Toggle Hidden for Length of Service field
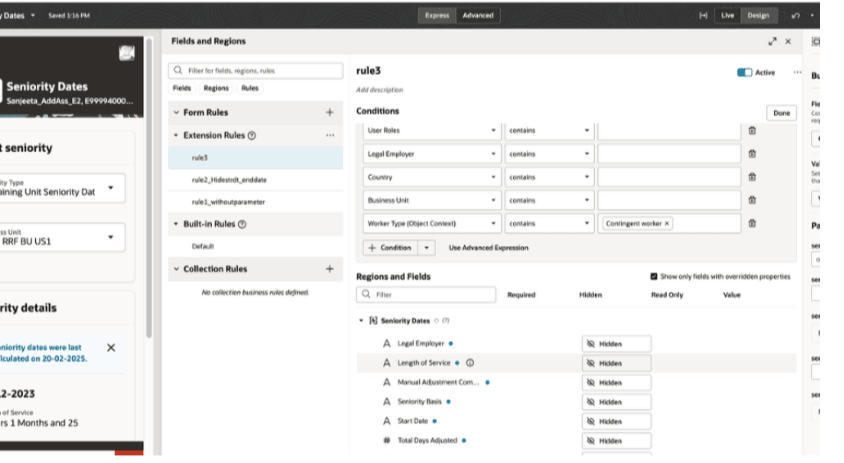This screenshot has height=463, width=844. pos(616,363)
